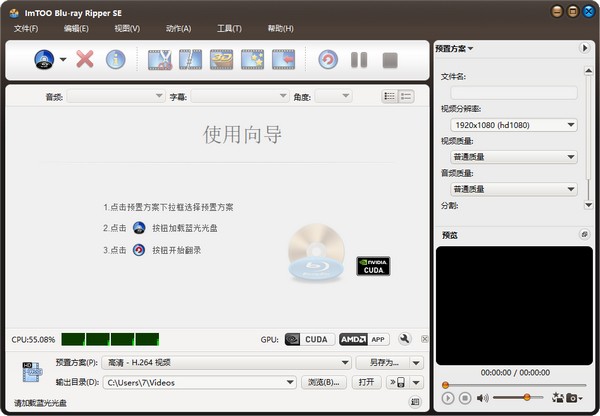
Task: Adjust the preview volume slider
Action: click(526, 398)
